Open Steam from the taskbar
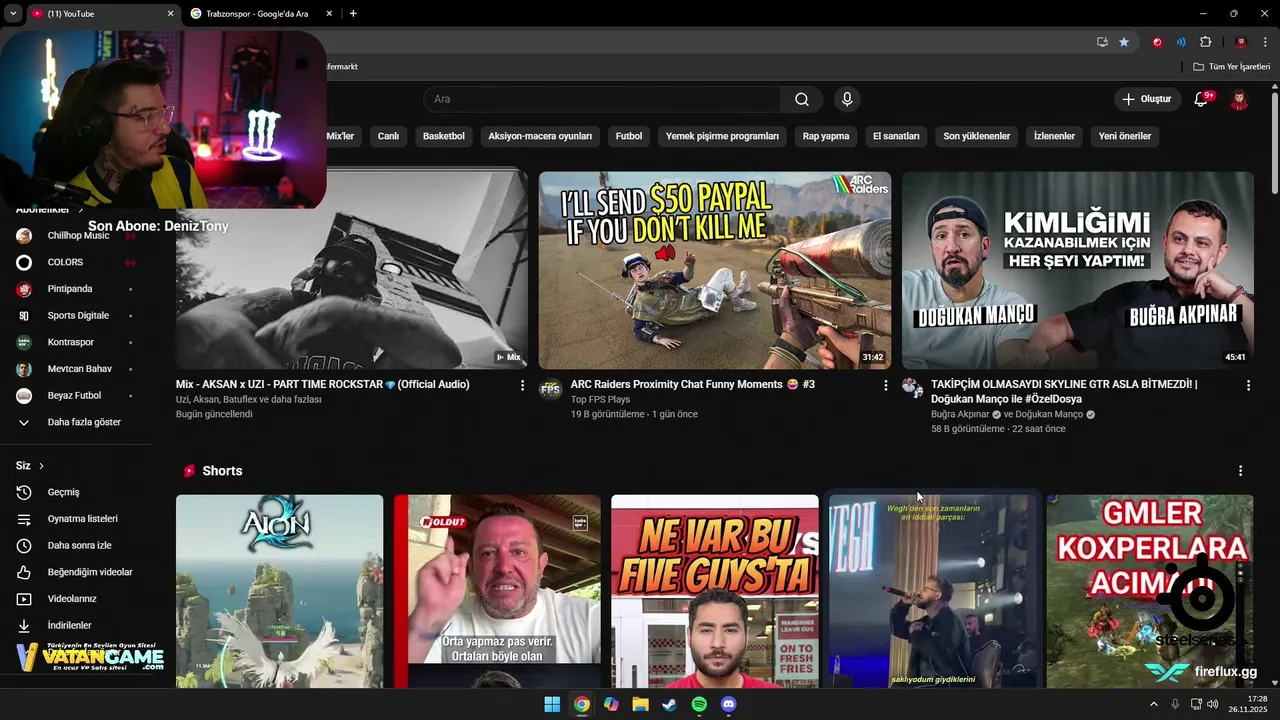The image size is (1280, 720). coord(670,704)
